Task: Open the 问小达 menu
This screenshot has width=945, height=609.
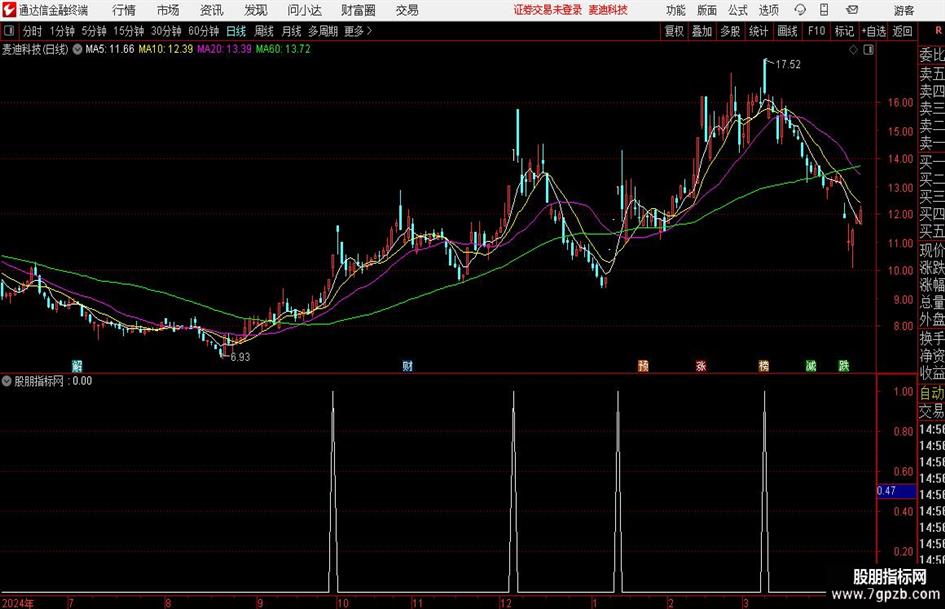Action: [304, 10]
